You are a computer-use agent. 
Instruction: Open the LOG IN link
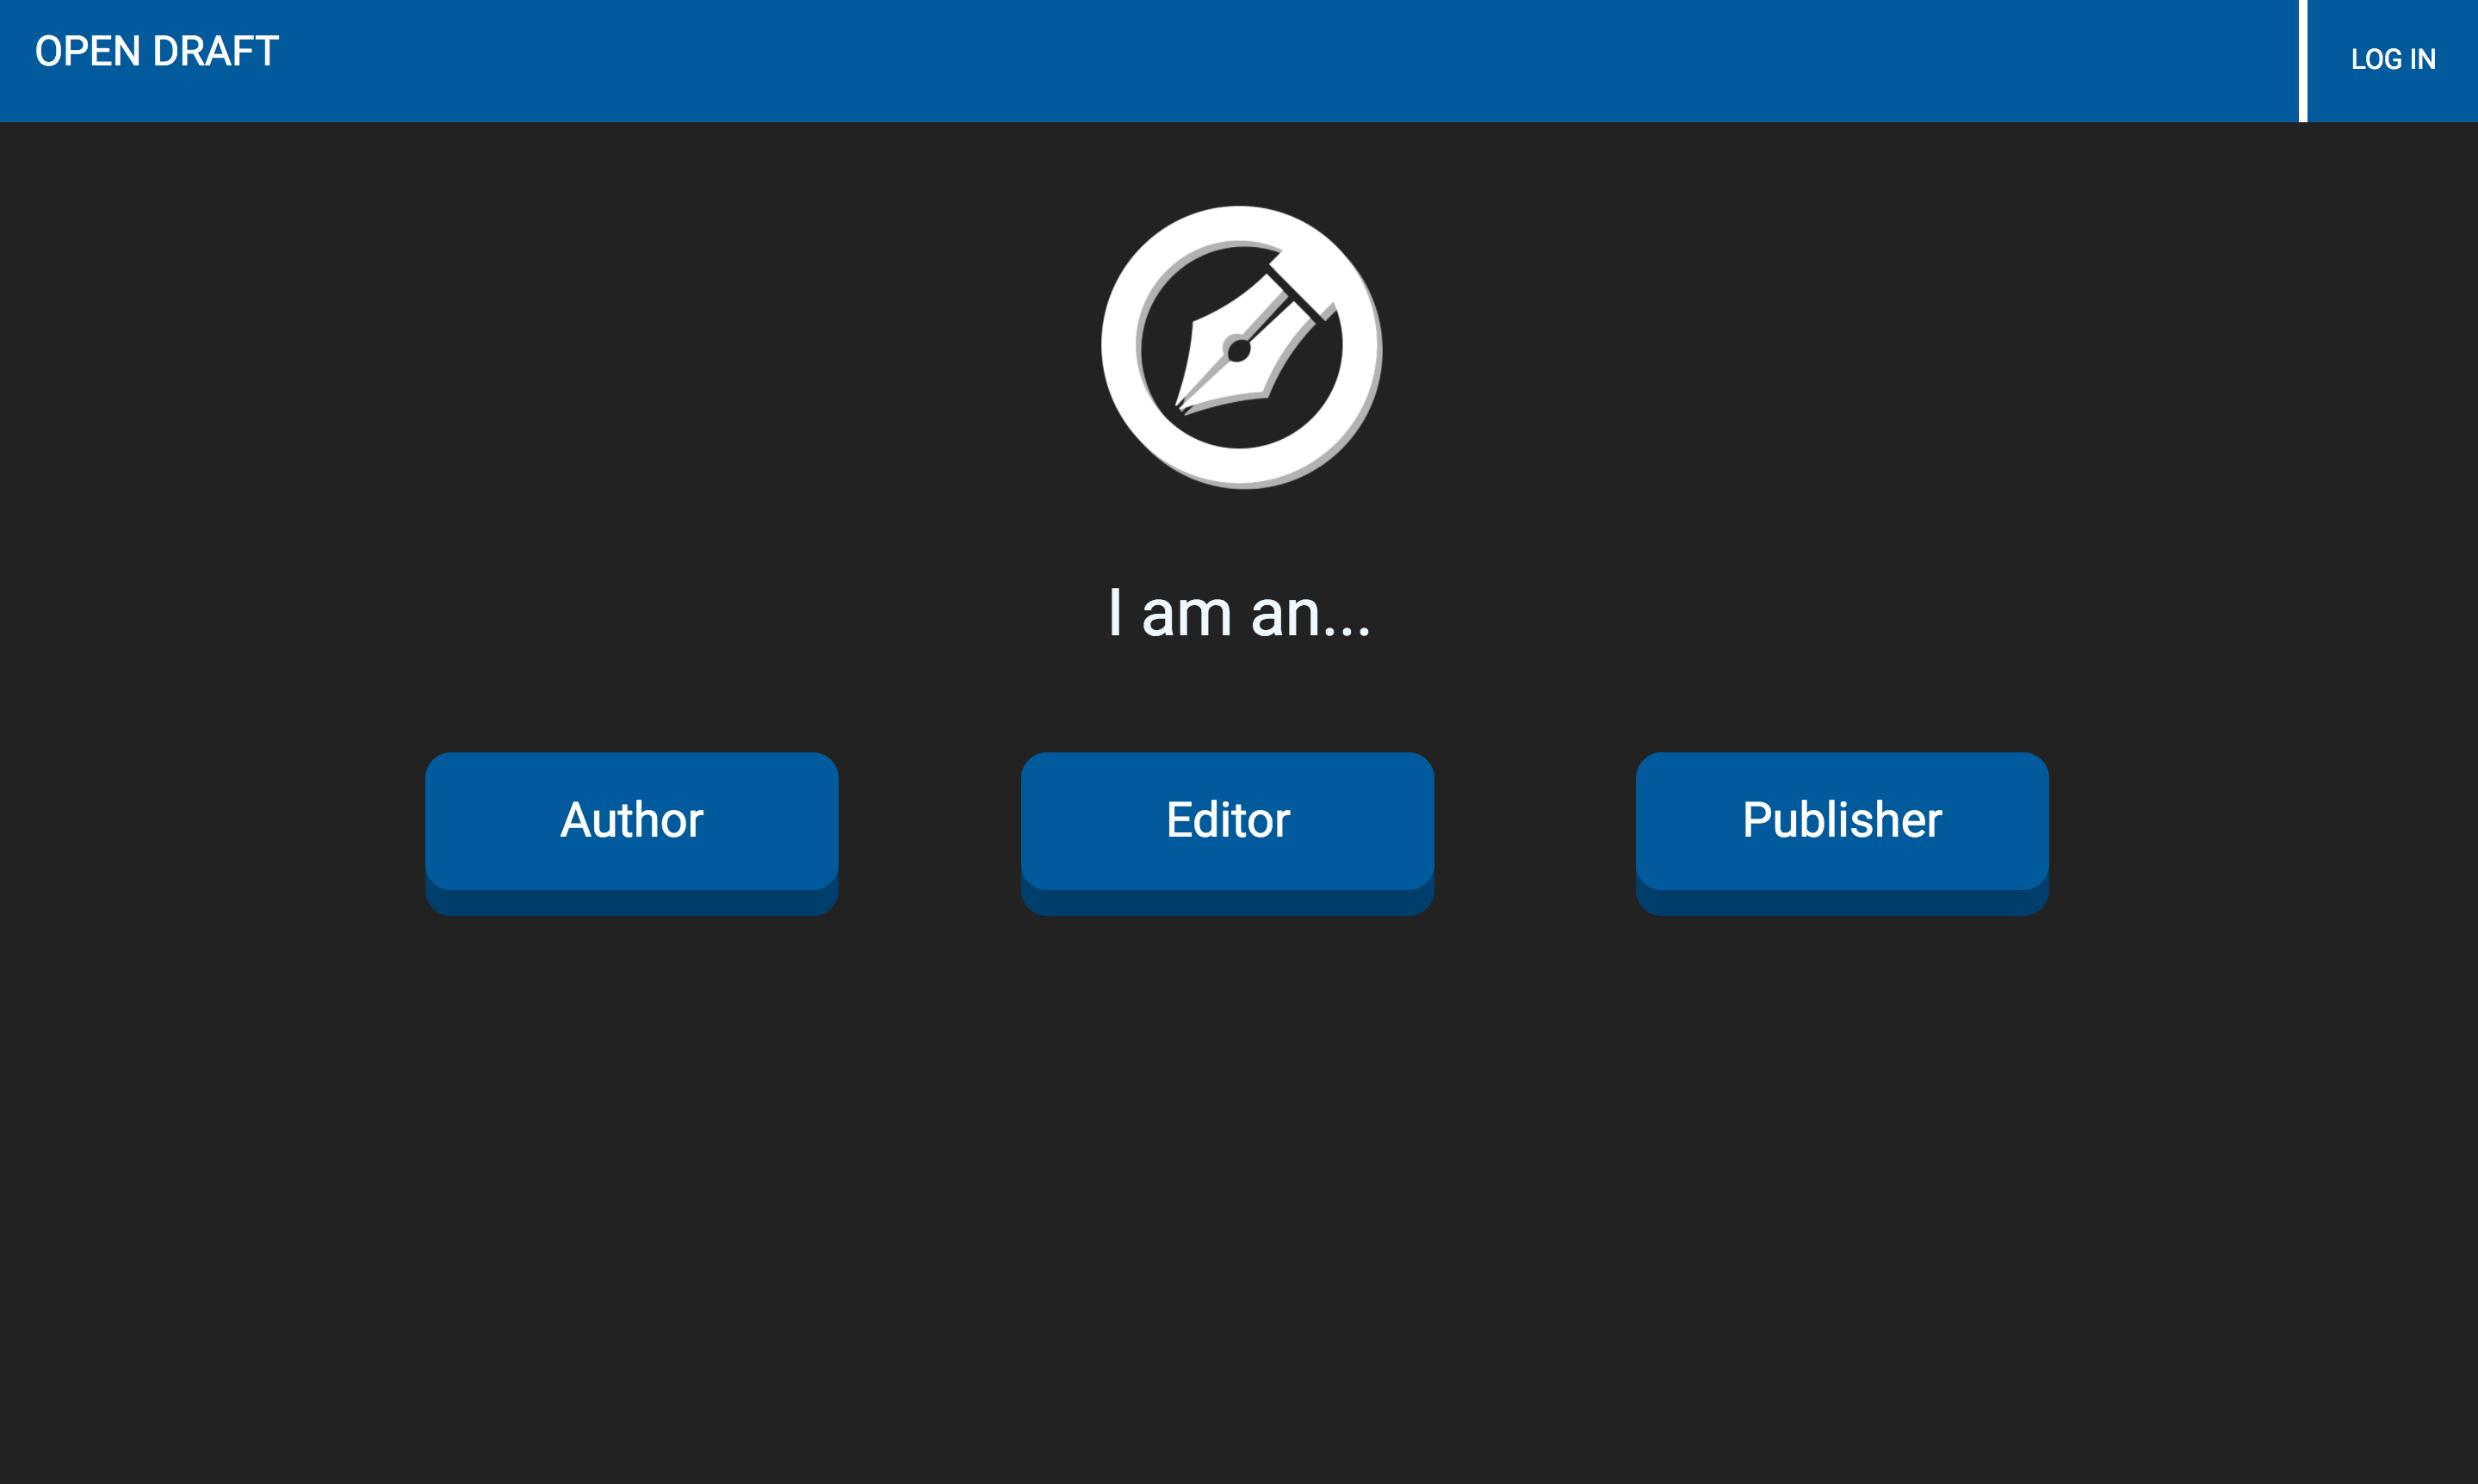click(2393, 60)
